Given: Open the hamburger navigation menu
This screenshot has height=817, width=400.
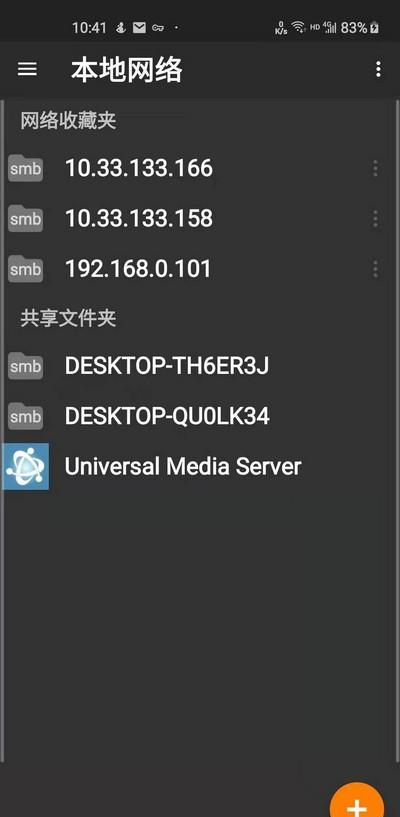Looking at the screenshot, I should point(27,69).
